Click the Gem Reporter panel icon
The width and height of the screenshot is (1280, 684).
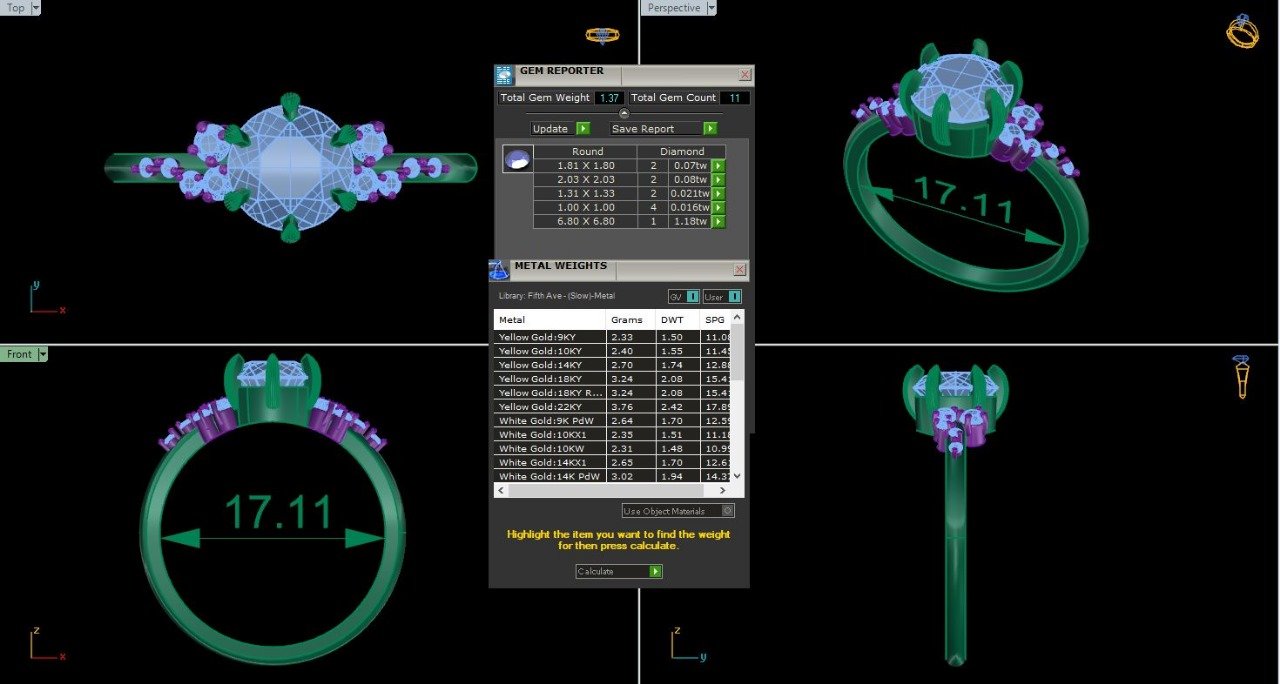point(504,74)
